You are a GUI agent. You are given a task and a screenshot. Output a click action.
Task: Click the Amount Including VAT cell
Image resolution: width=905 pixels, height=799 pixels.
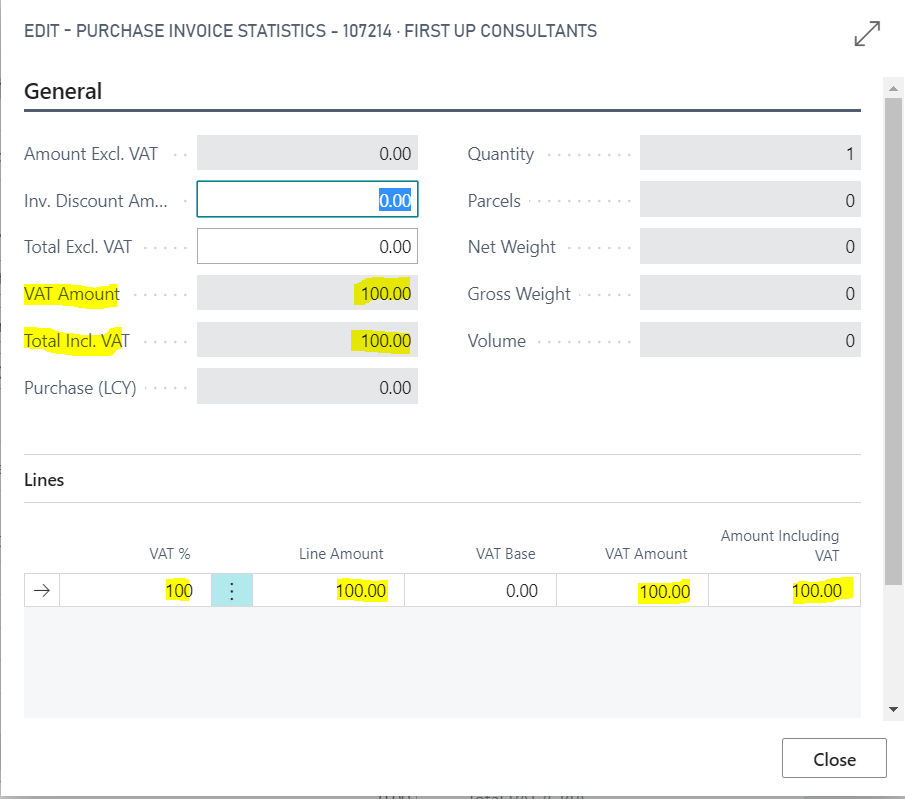[784, 591]
